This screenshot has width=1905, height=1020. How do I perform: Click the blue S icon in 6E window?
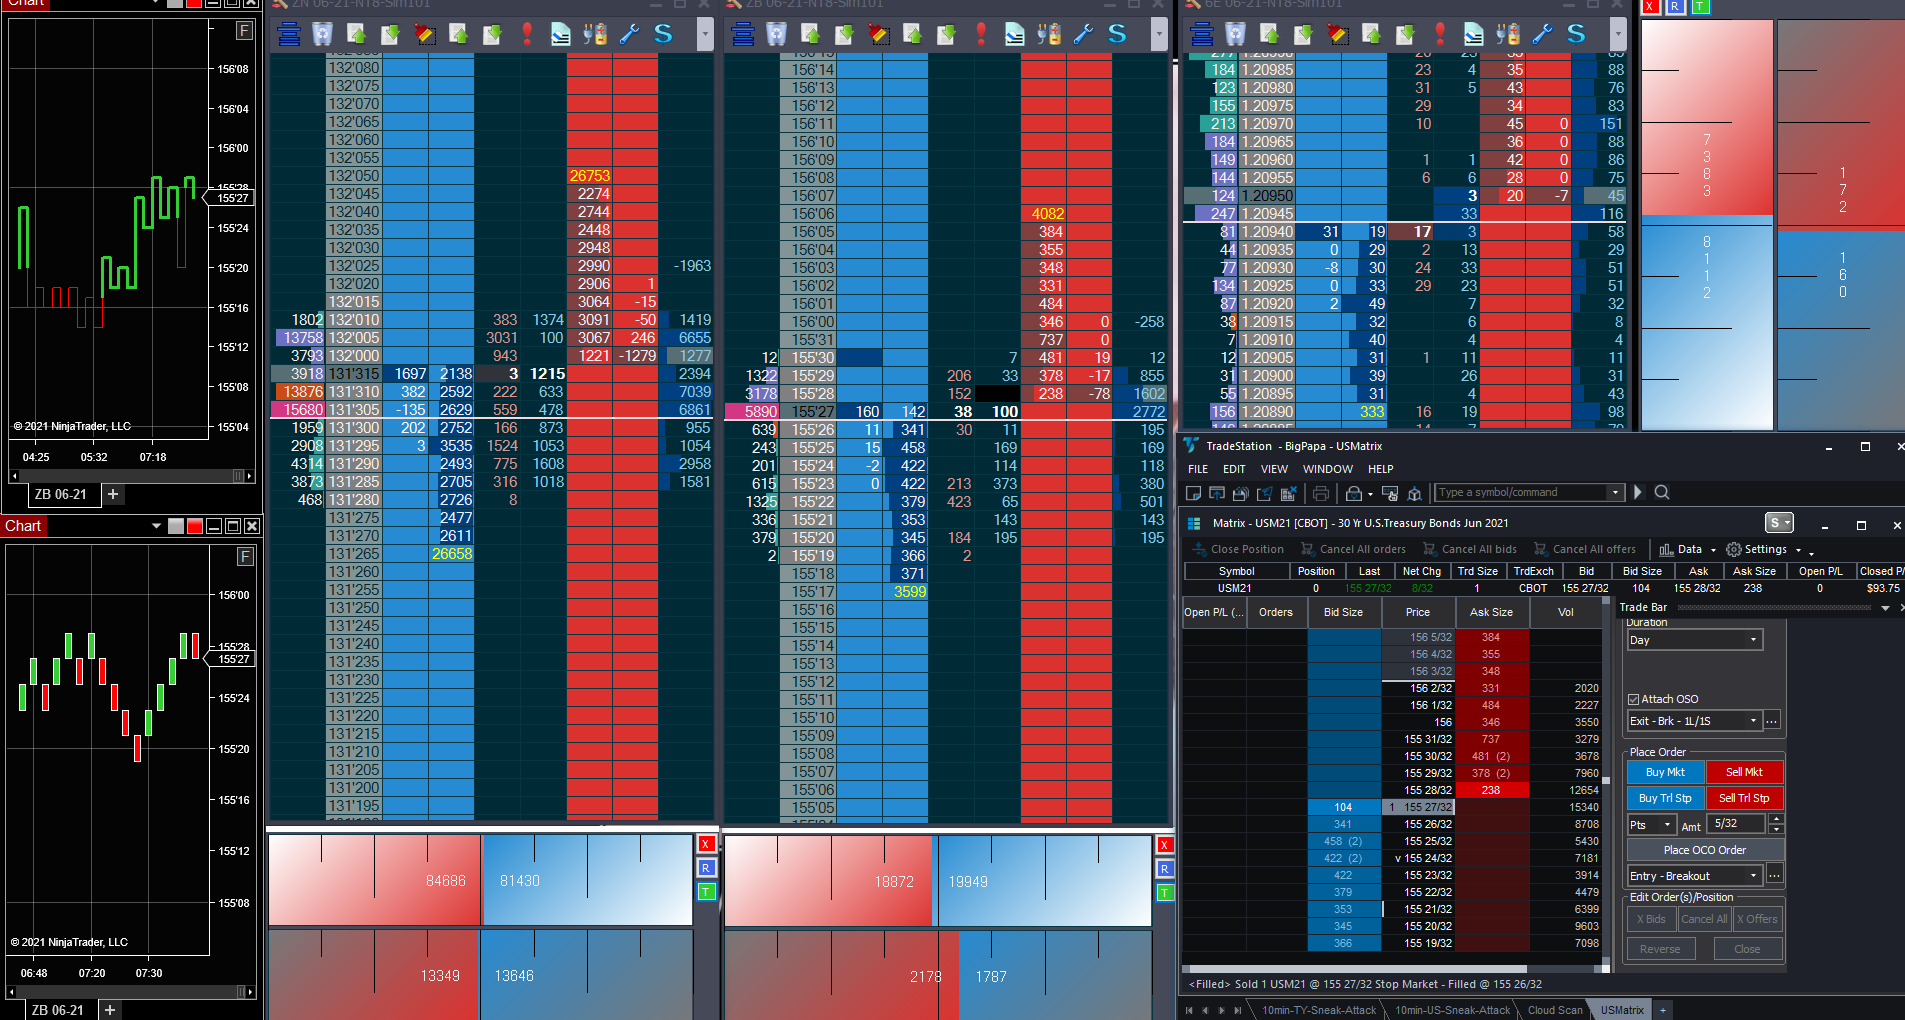[1576, 35]
